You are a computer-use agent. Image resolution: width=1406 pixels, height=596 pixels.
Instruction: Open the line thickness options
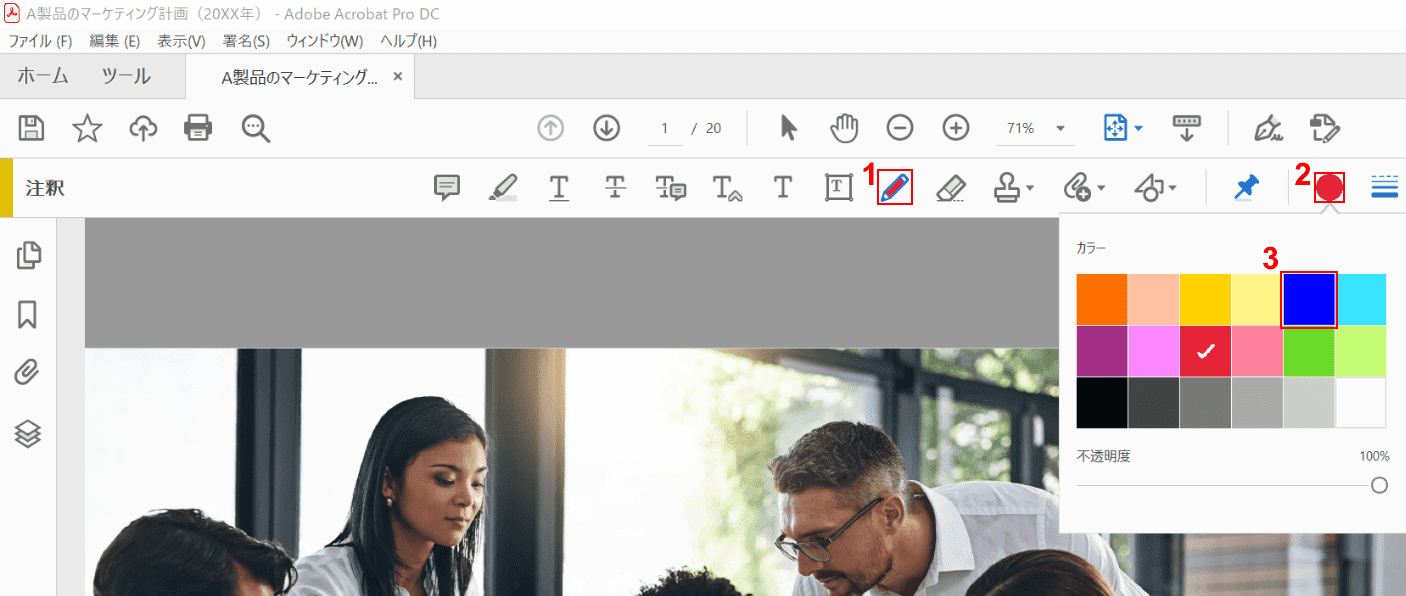[x=1385, y=187]
